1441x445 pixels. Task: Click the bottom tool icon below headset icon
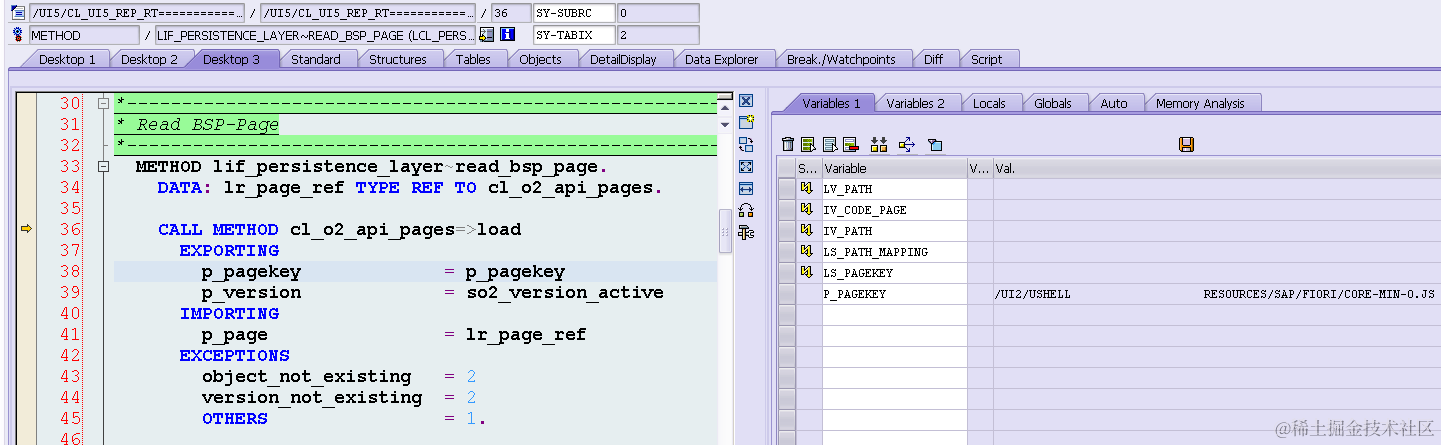[x=745, y=232]
